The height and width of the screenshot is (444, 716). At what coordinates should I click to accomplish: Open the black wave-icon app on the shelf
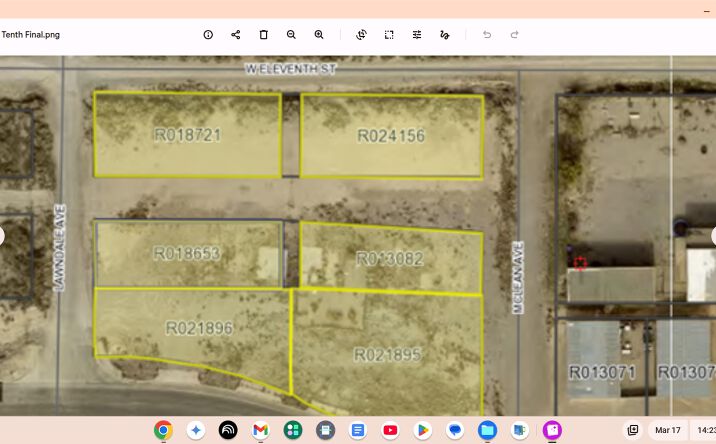[228, 430]
